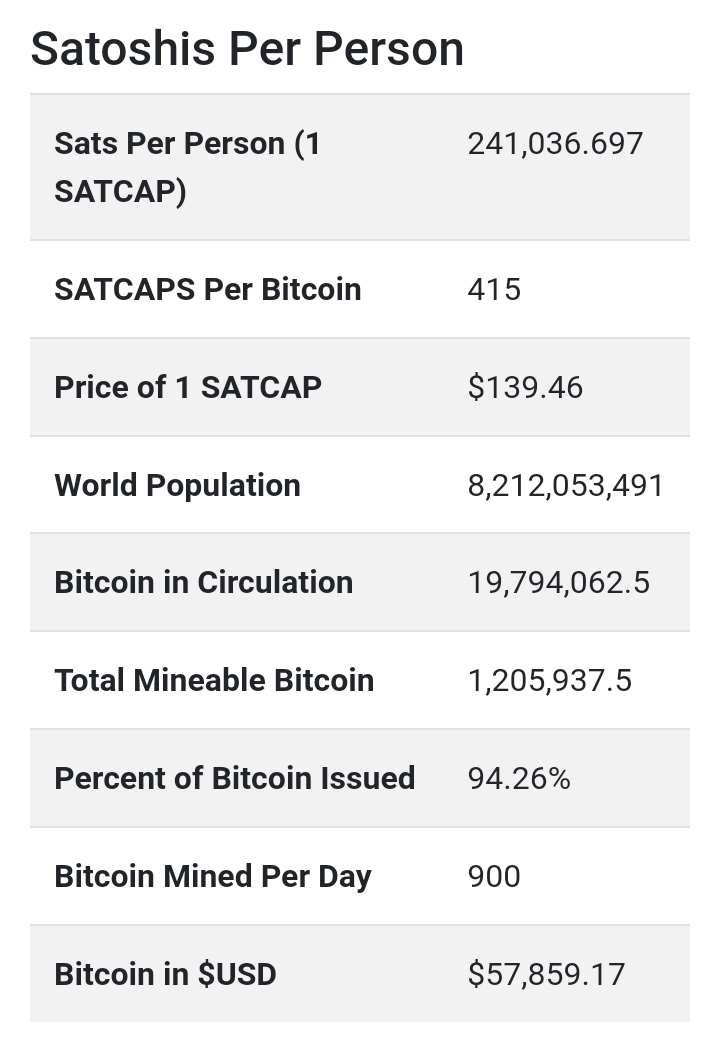
Task: Click the blank area below the table
Action: (360, 1030)
